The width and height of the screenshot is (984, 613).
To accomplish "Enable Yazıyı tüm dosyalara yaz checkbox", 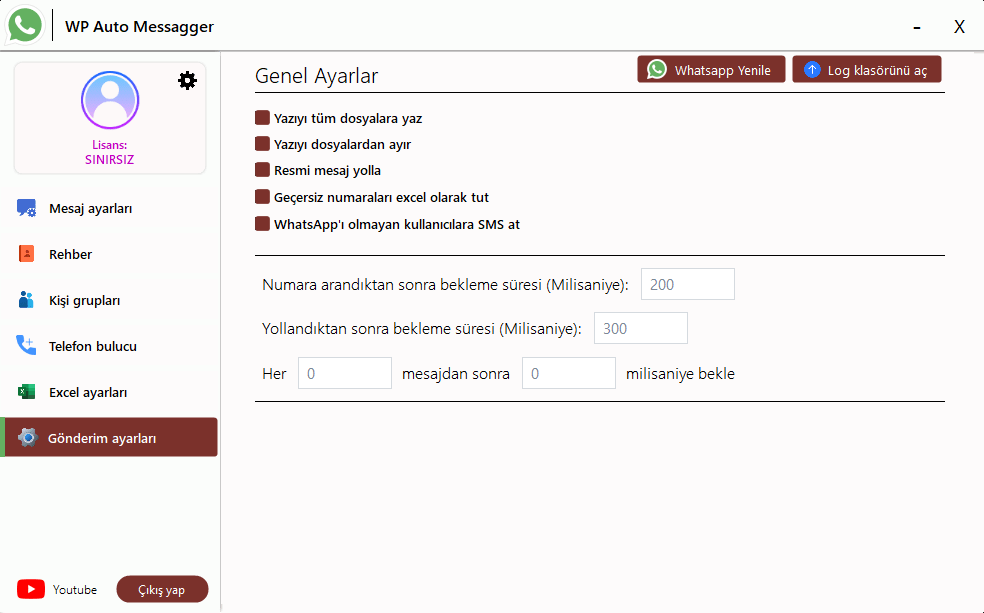I will click(262, 117).
